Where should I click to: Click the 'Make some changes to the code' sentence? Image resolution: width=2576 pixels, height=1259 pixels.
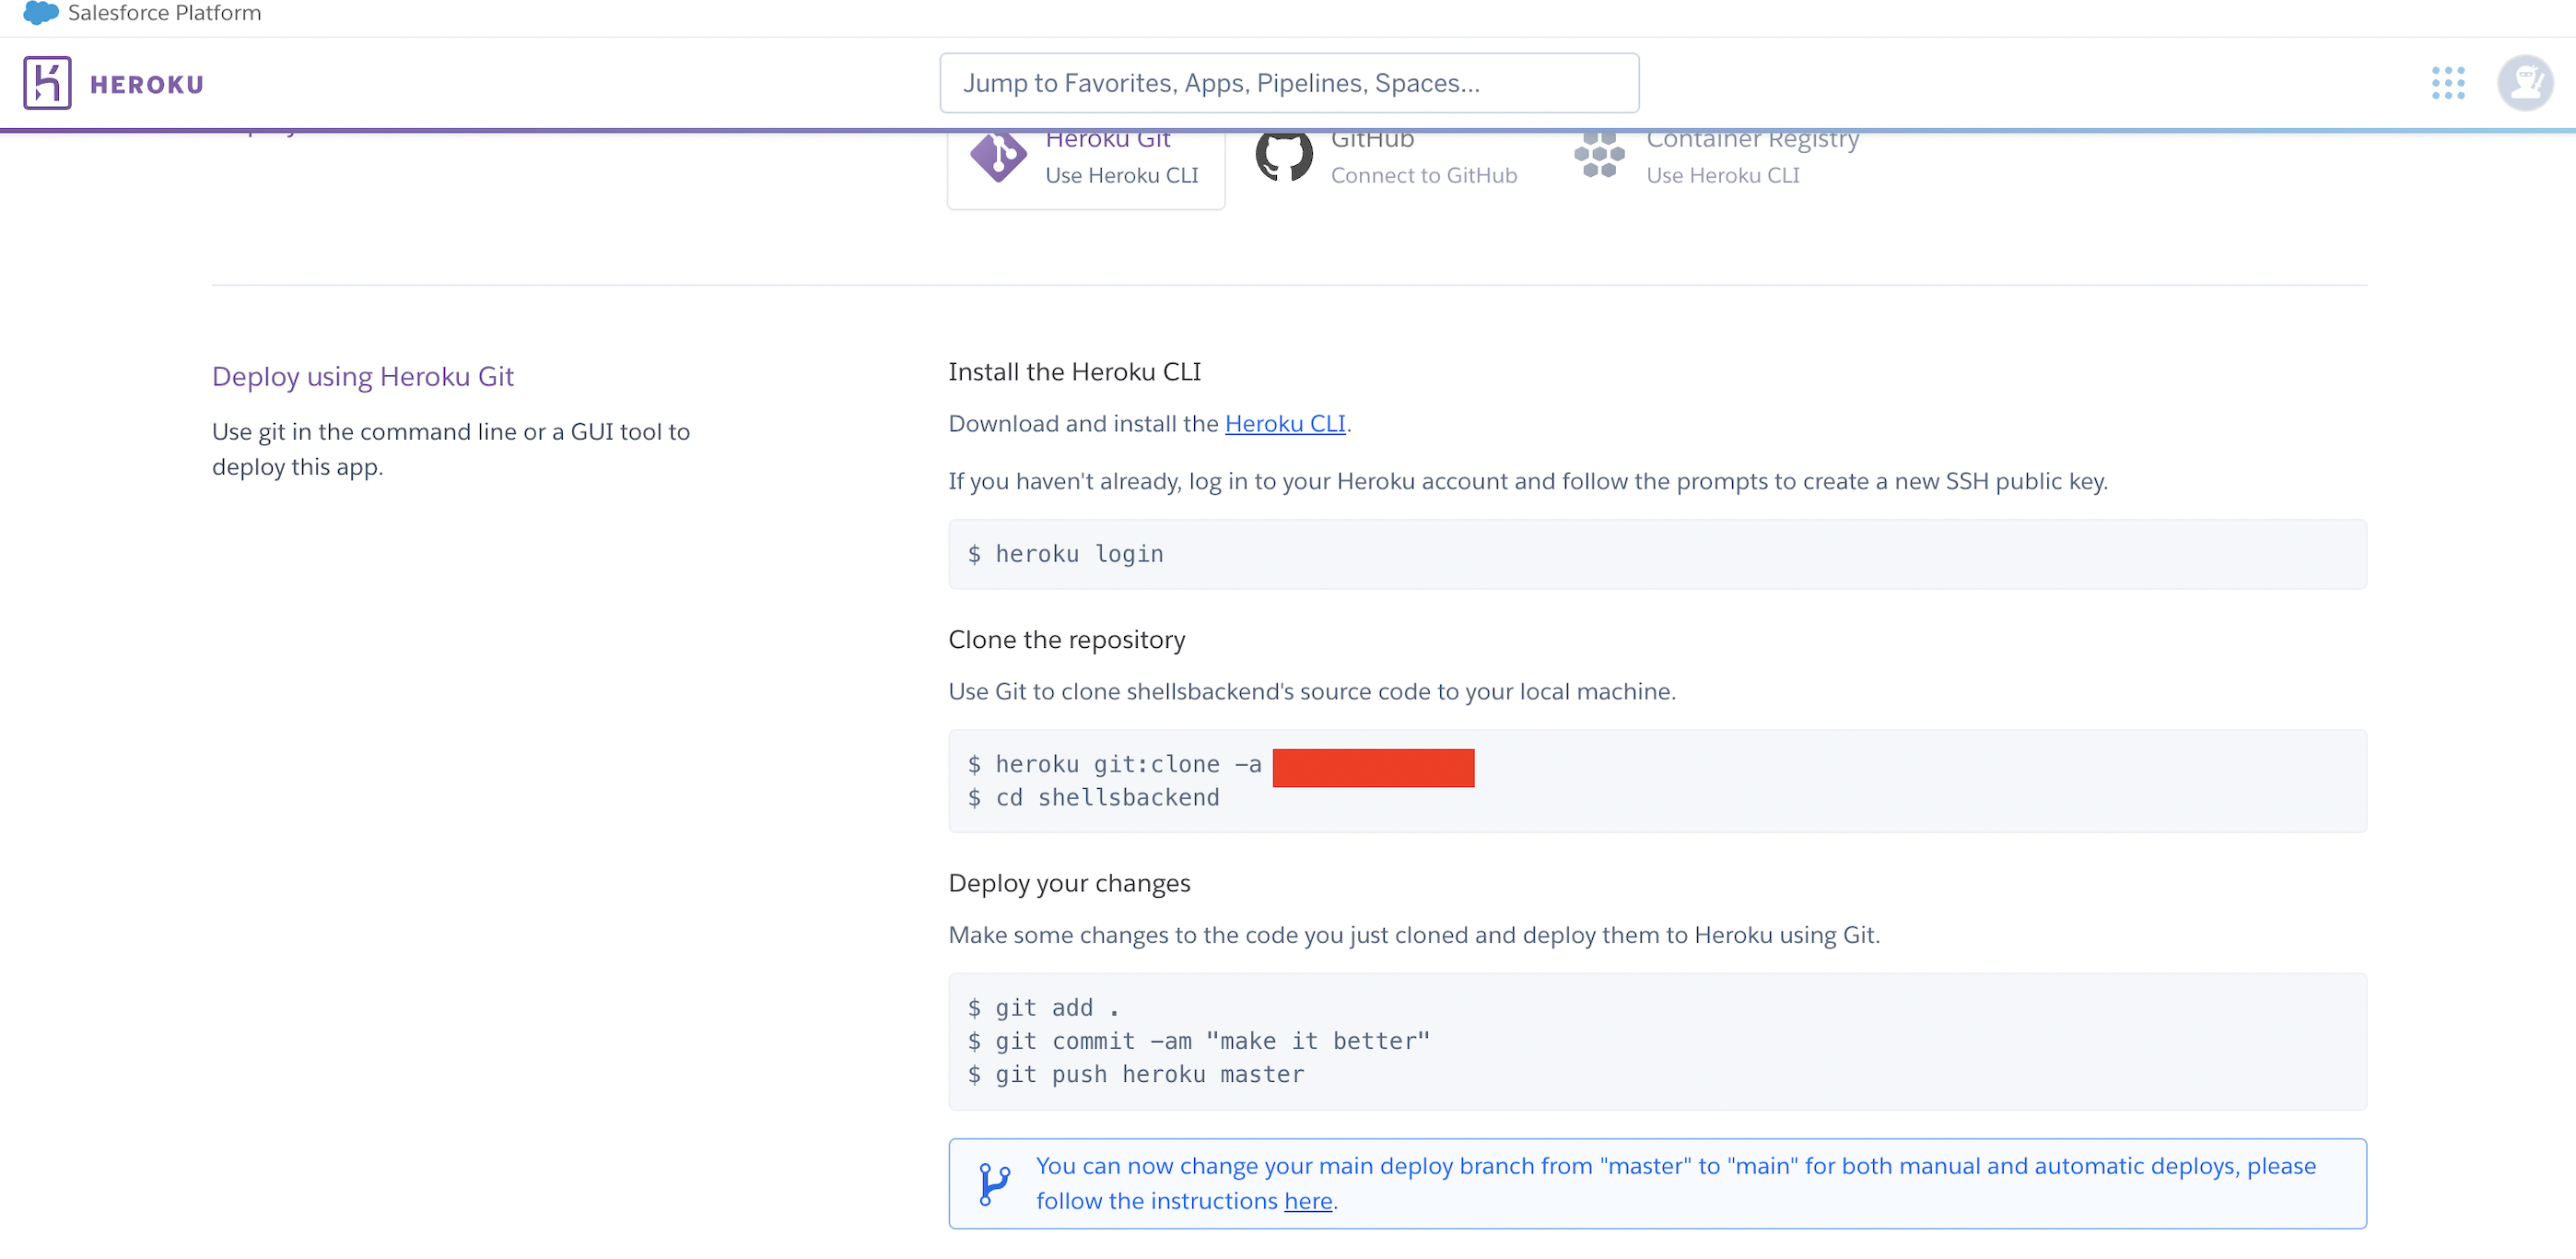click(1413, 936)
